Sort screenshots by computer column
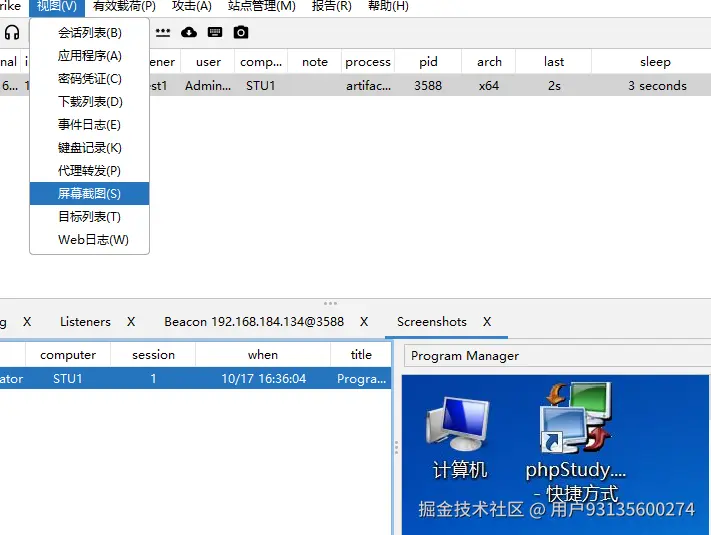711x535 pixels. pyautogui.click(x=68, y=355)
